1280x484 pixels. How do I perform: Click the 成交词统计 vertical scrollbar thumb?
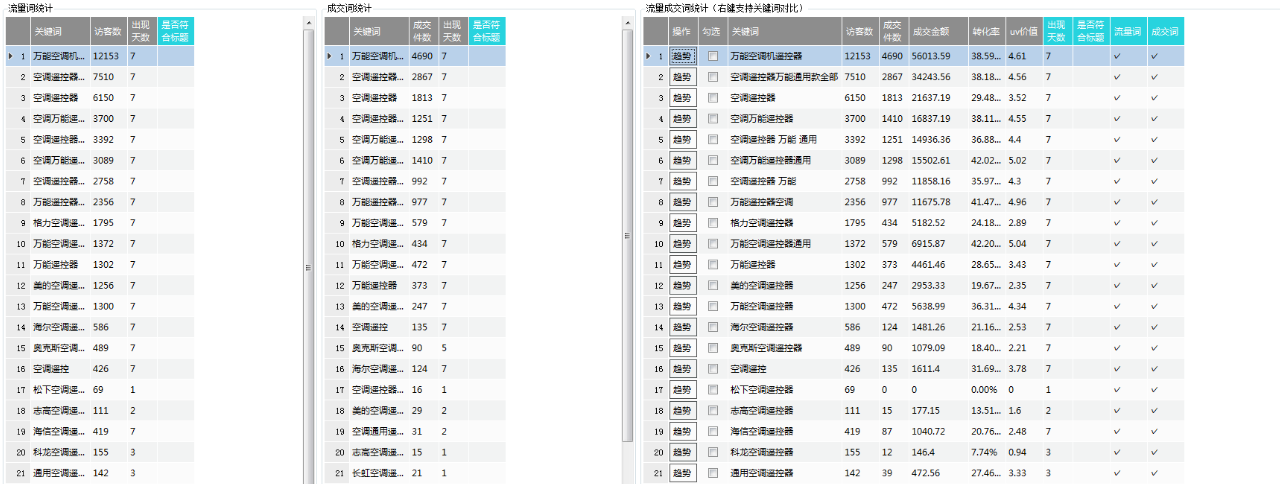pos(628,236)
